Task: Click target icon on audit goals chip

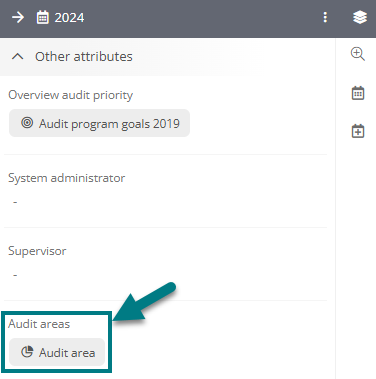Action: click(x=27, y=123)
